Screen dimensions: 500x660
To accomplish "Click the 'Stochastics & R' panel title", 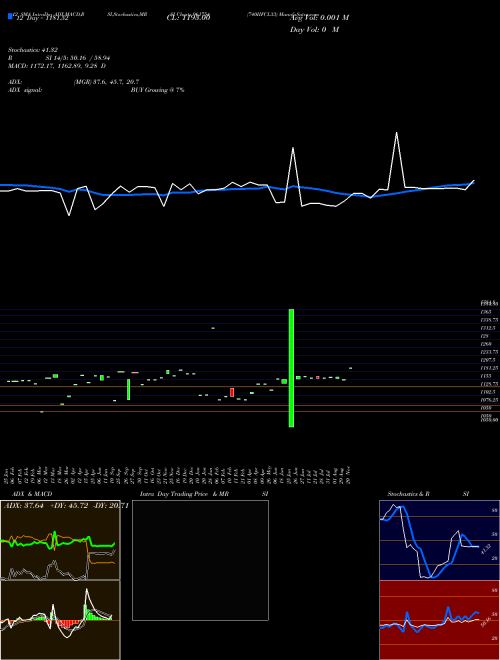I will point(408,494).
